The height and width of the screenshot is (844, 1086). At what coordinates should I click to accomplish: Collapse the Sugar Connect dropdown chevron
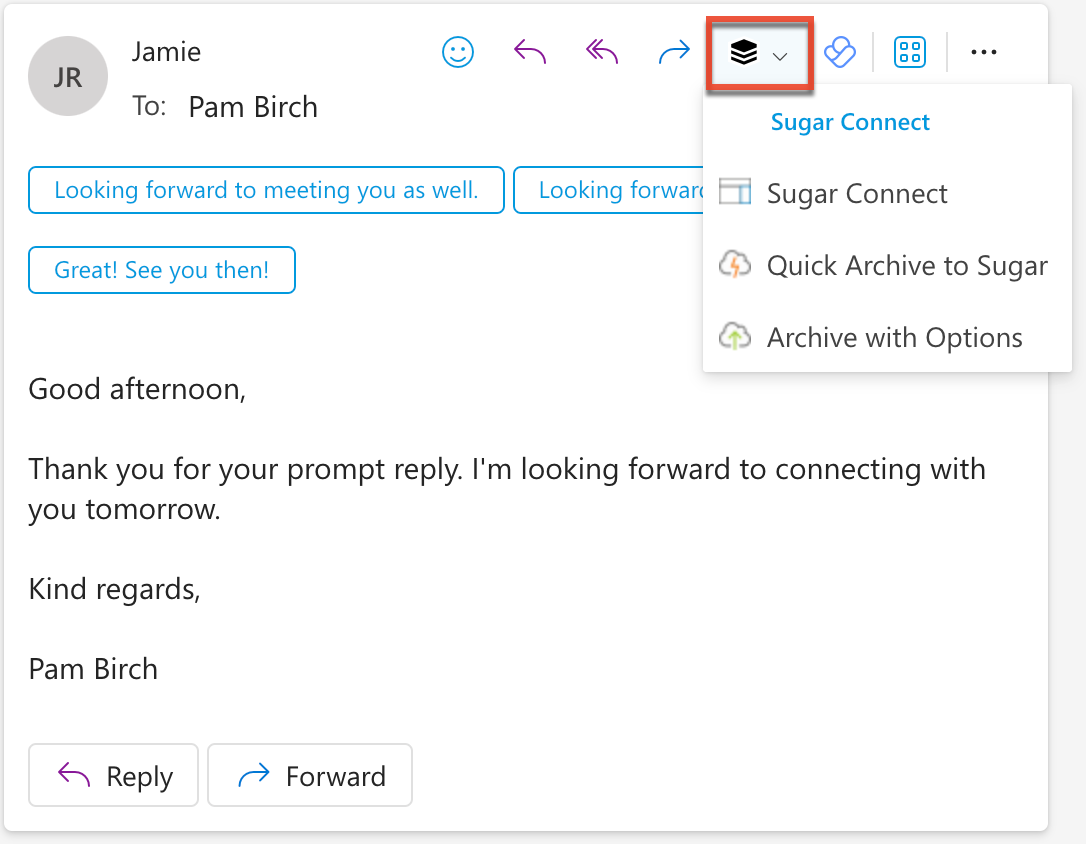click(x=781, y=56)
